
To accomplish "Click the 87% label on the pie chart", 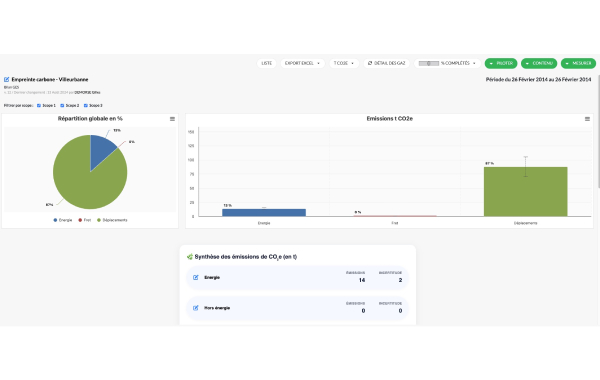I will [x=49, y=205].
